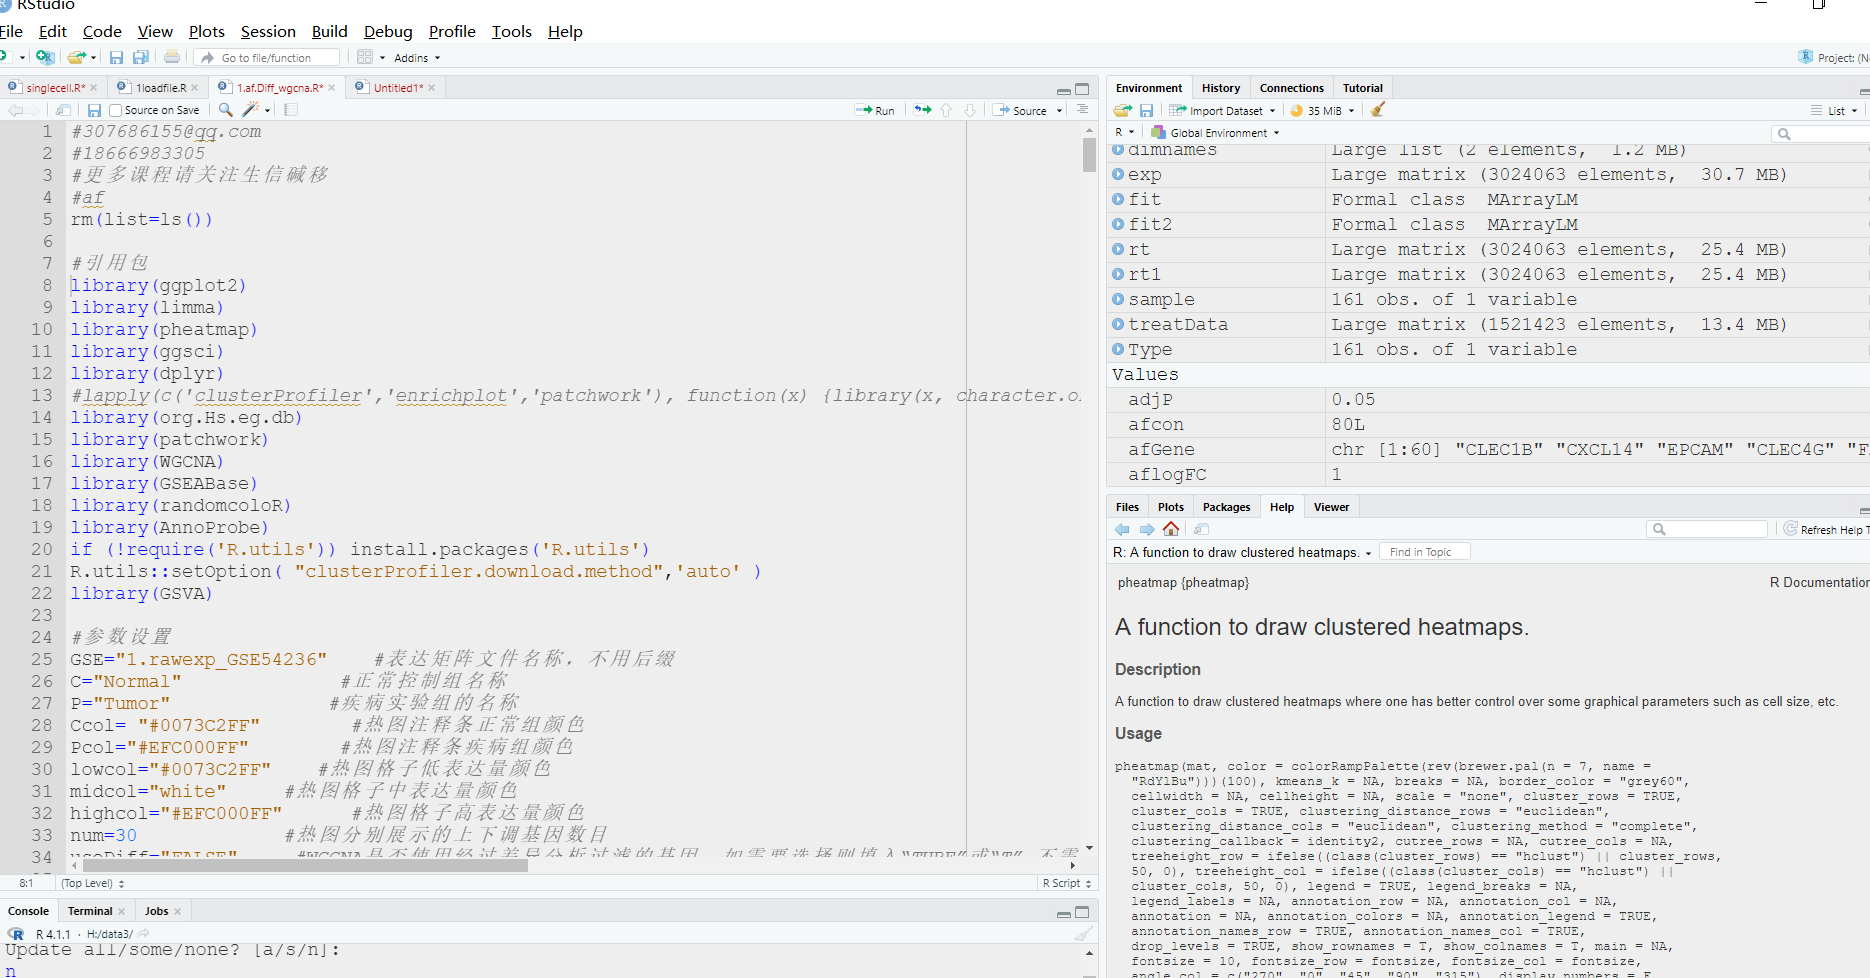Viewport: 1870px width, 978px height.
Task: Click Go to file/function field
Action: click(x=268, y=58)
